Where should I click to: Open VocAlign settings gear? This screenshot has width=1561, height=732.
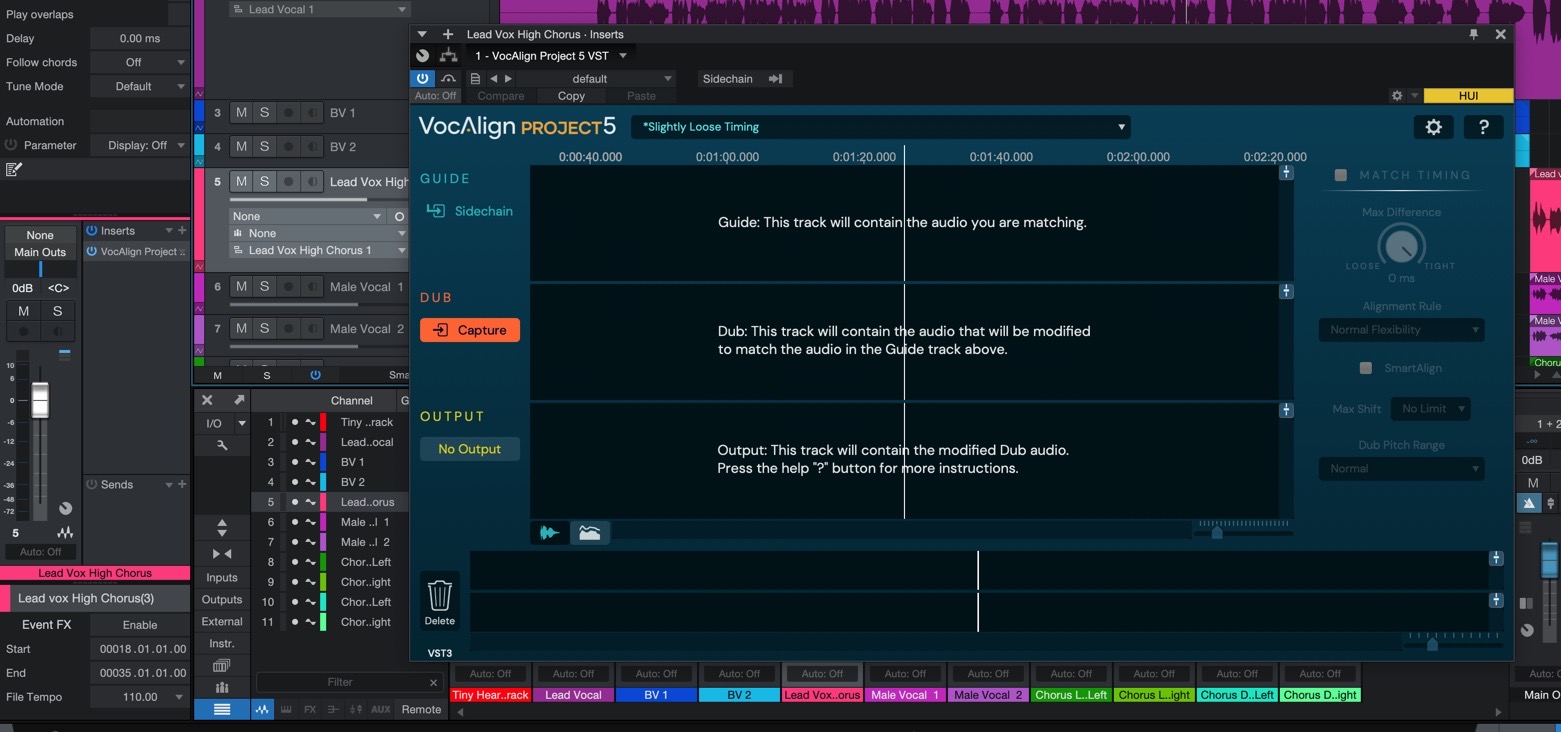point(1433,127)
